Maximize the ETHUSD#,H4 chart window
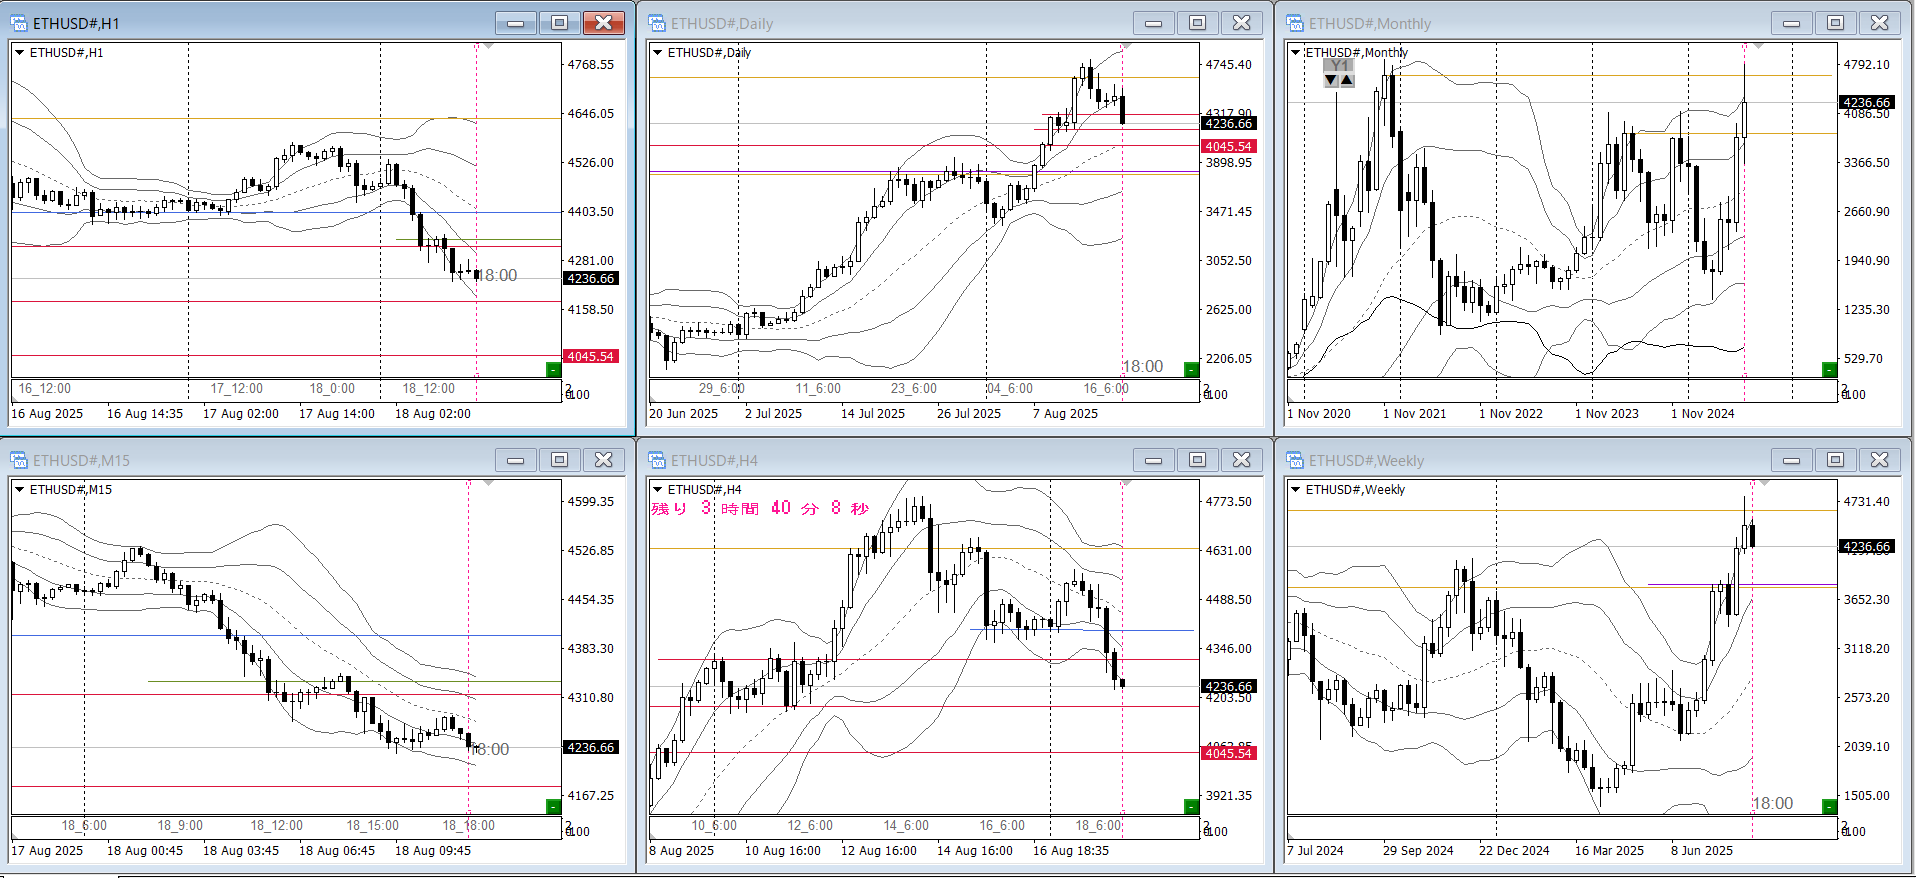1916x878 pixels. pos(1197,460)
